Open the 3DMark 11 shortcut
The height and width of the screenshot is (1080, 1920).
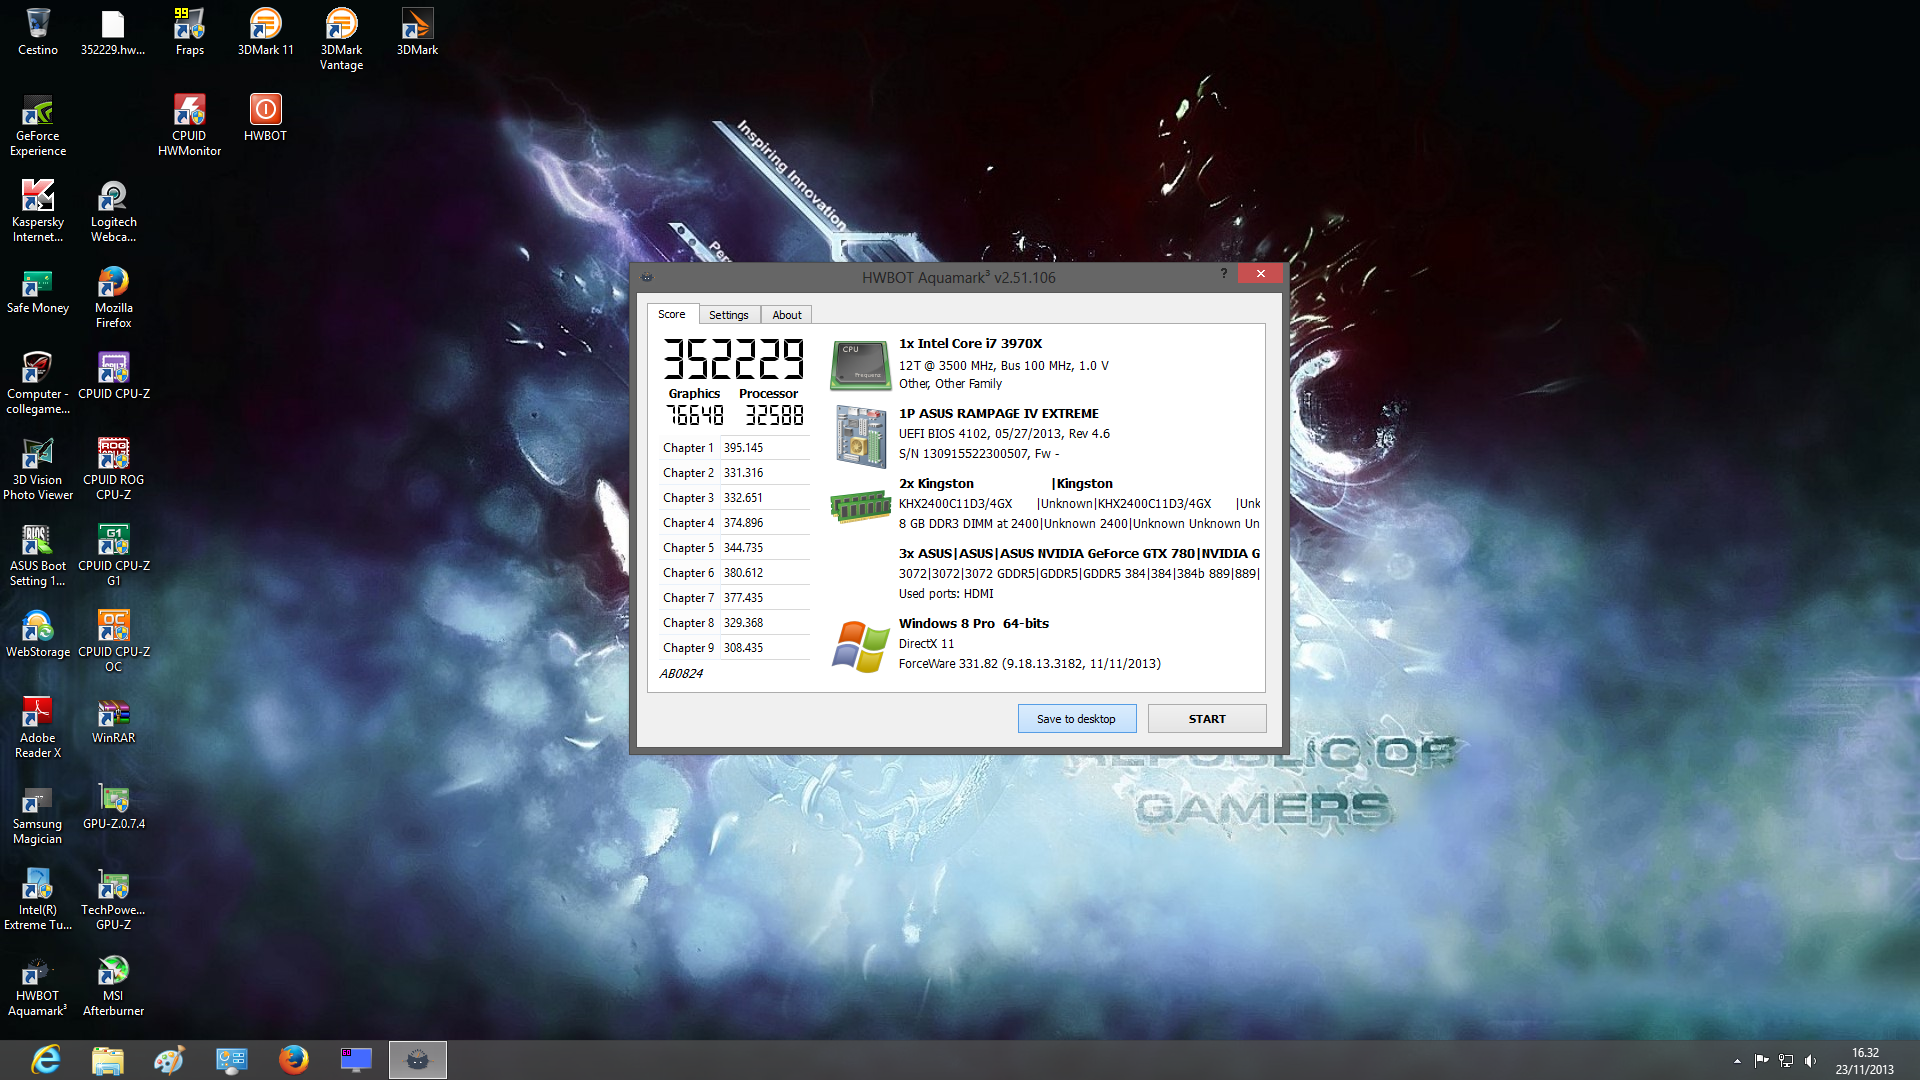click(265, 32)
